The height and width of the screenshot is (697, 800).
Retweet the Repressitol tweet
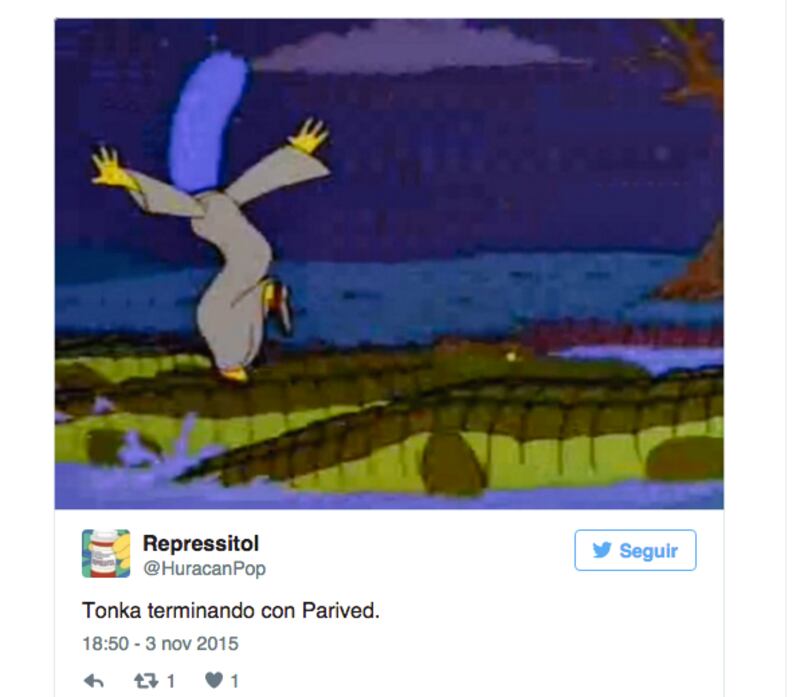[x=146, y=680]
